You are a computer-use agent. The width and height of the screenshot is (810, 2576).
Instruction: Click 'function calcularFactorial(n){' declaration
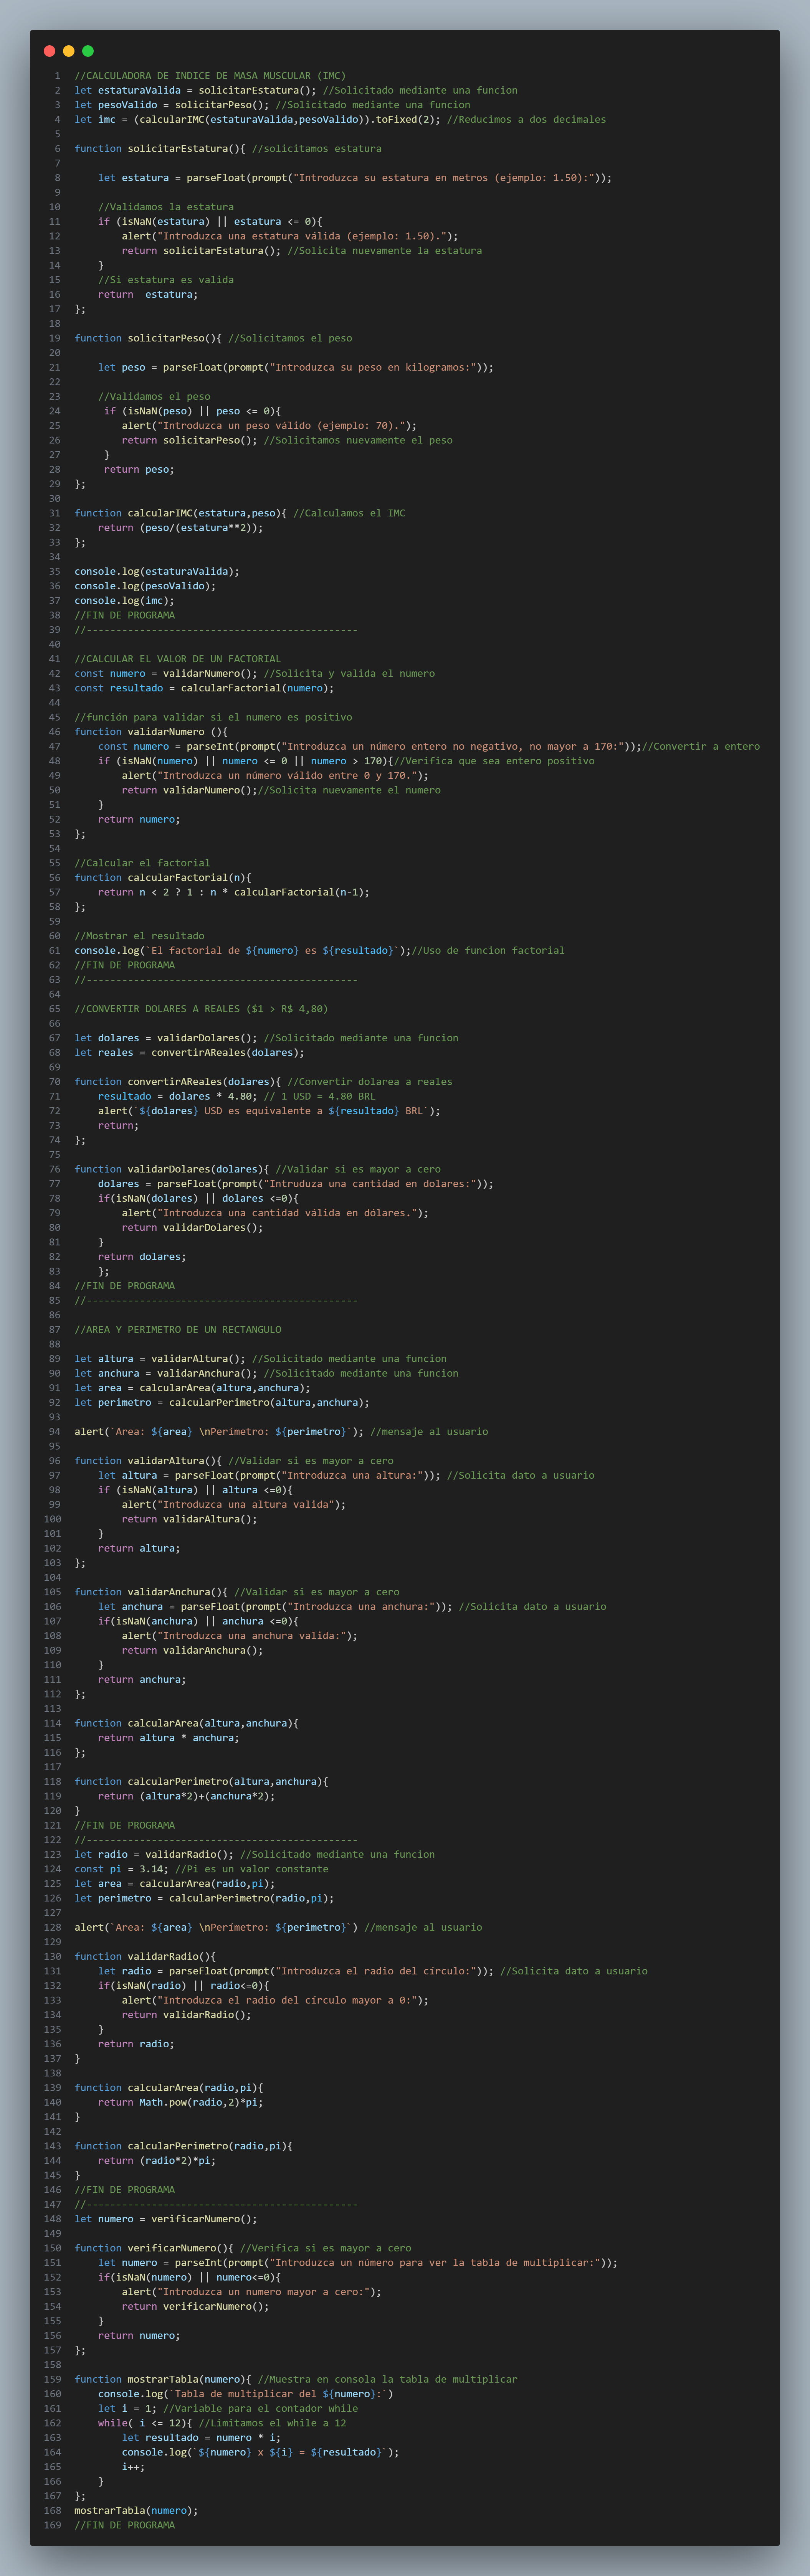[x=163, y=878]
